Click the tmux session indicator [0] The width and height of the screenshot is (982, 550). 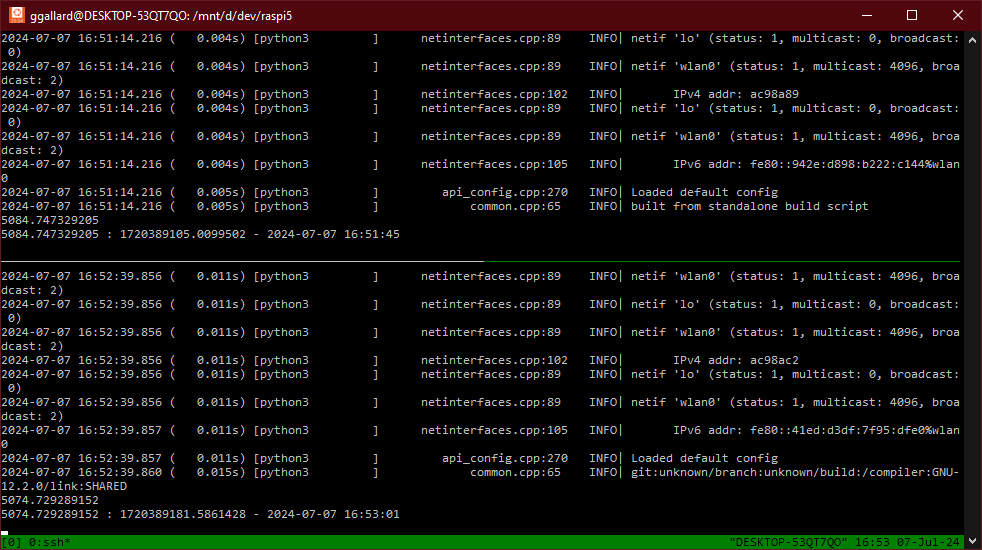(x=11, y=542)
